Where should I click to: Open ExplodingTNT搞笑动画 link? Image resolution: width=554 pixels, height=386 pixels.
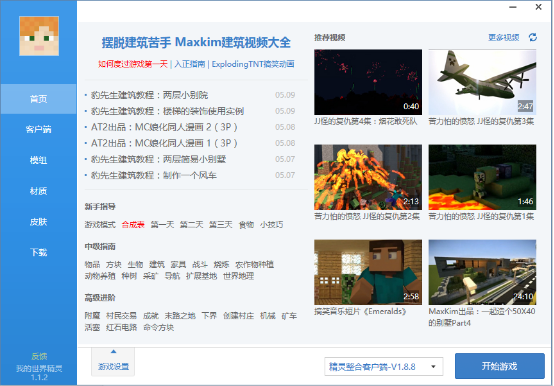click(x=253, y=64)
